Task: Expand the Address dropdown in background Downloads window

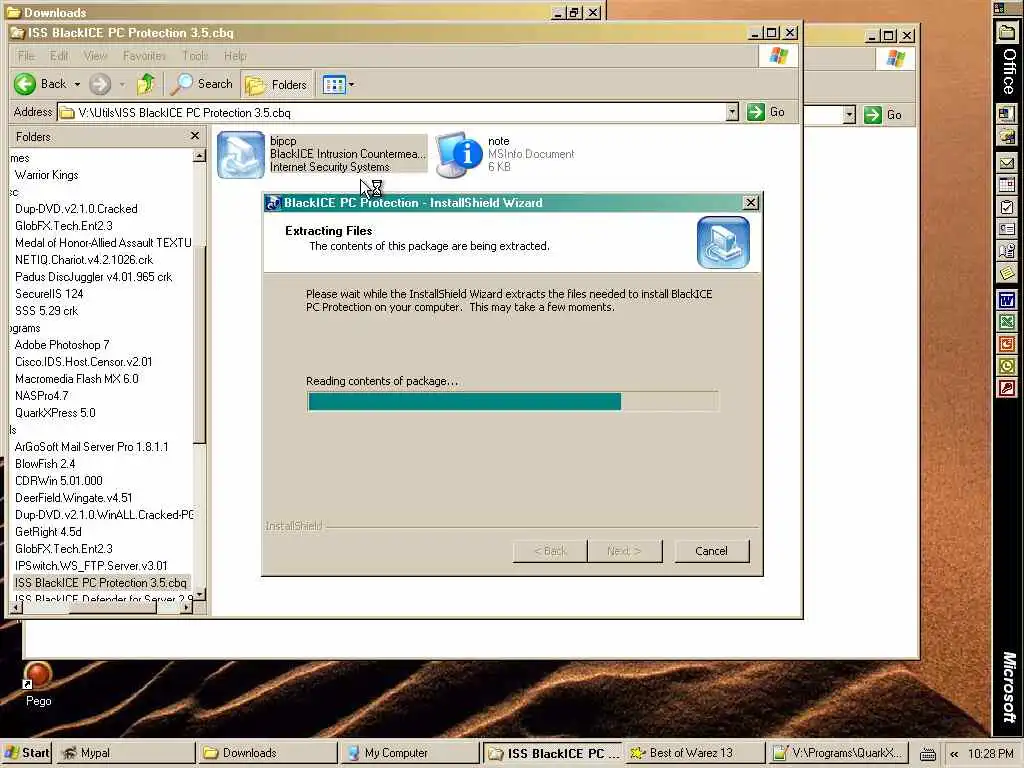Action: [849, 116]
